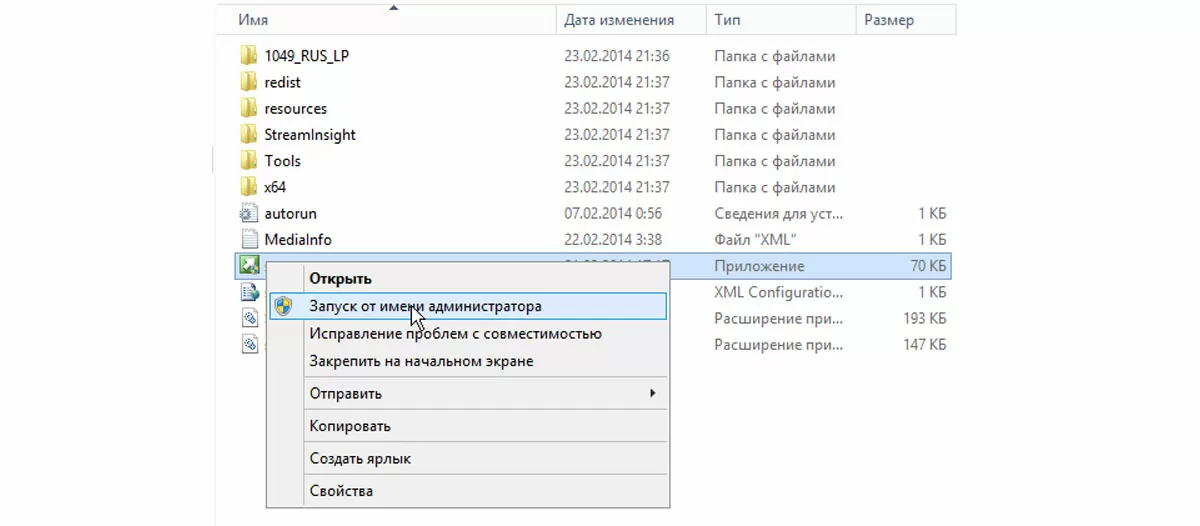Click the 193 КБ extension file icon

coord(250,318)
